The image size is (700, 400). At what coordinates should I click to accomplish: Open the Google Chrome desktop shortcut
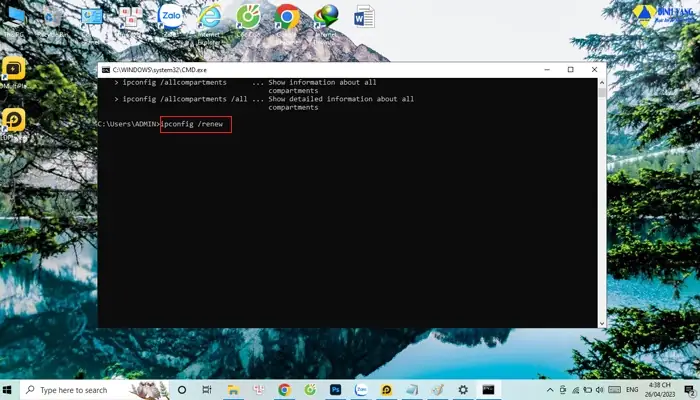(x=287, y=19)
